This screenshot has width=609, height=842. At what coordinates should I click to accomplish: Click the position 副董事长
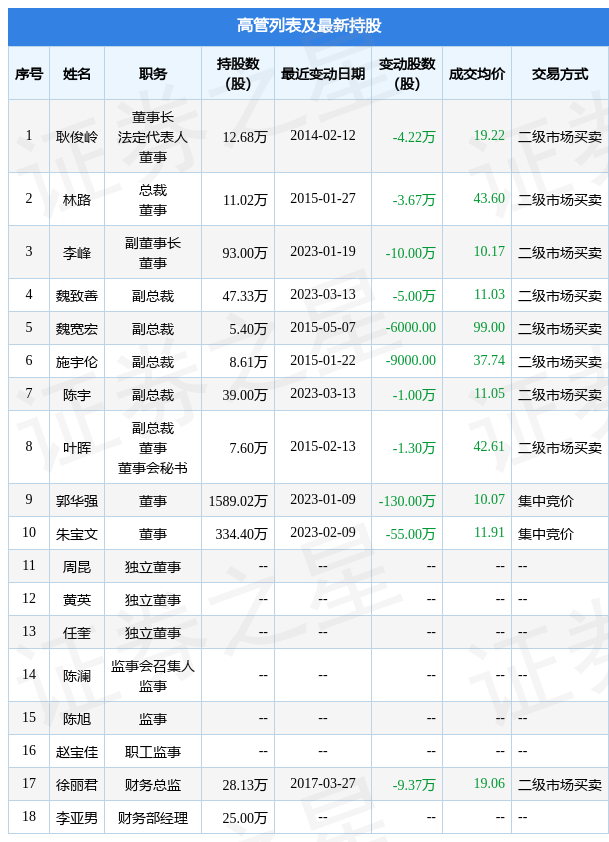click(153, 243)
